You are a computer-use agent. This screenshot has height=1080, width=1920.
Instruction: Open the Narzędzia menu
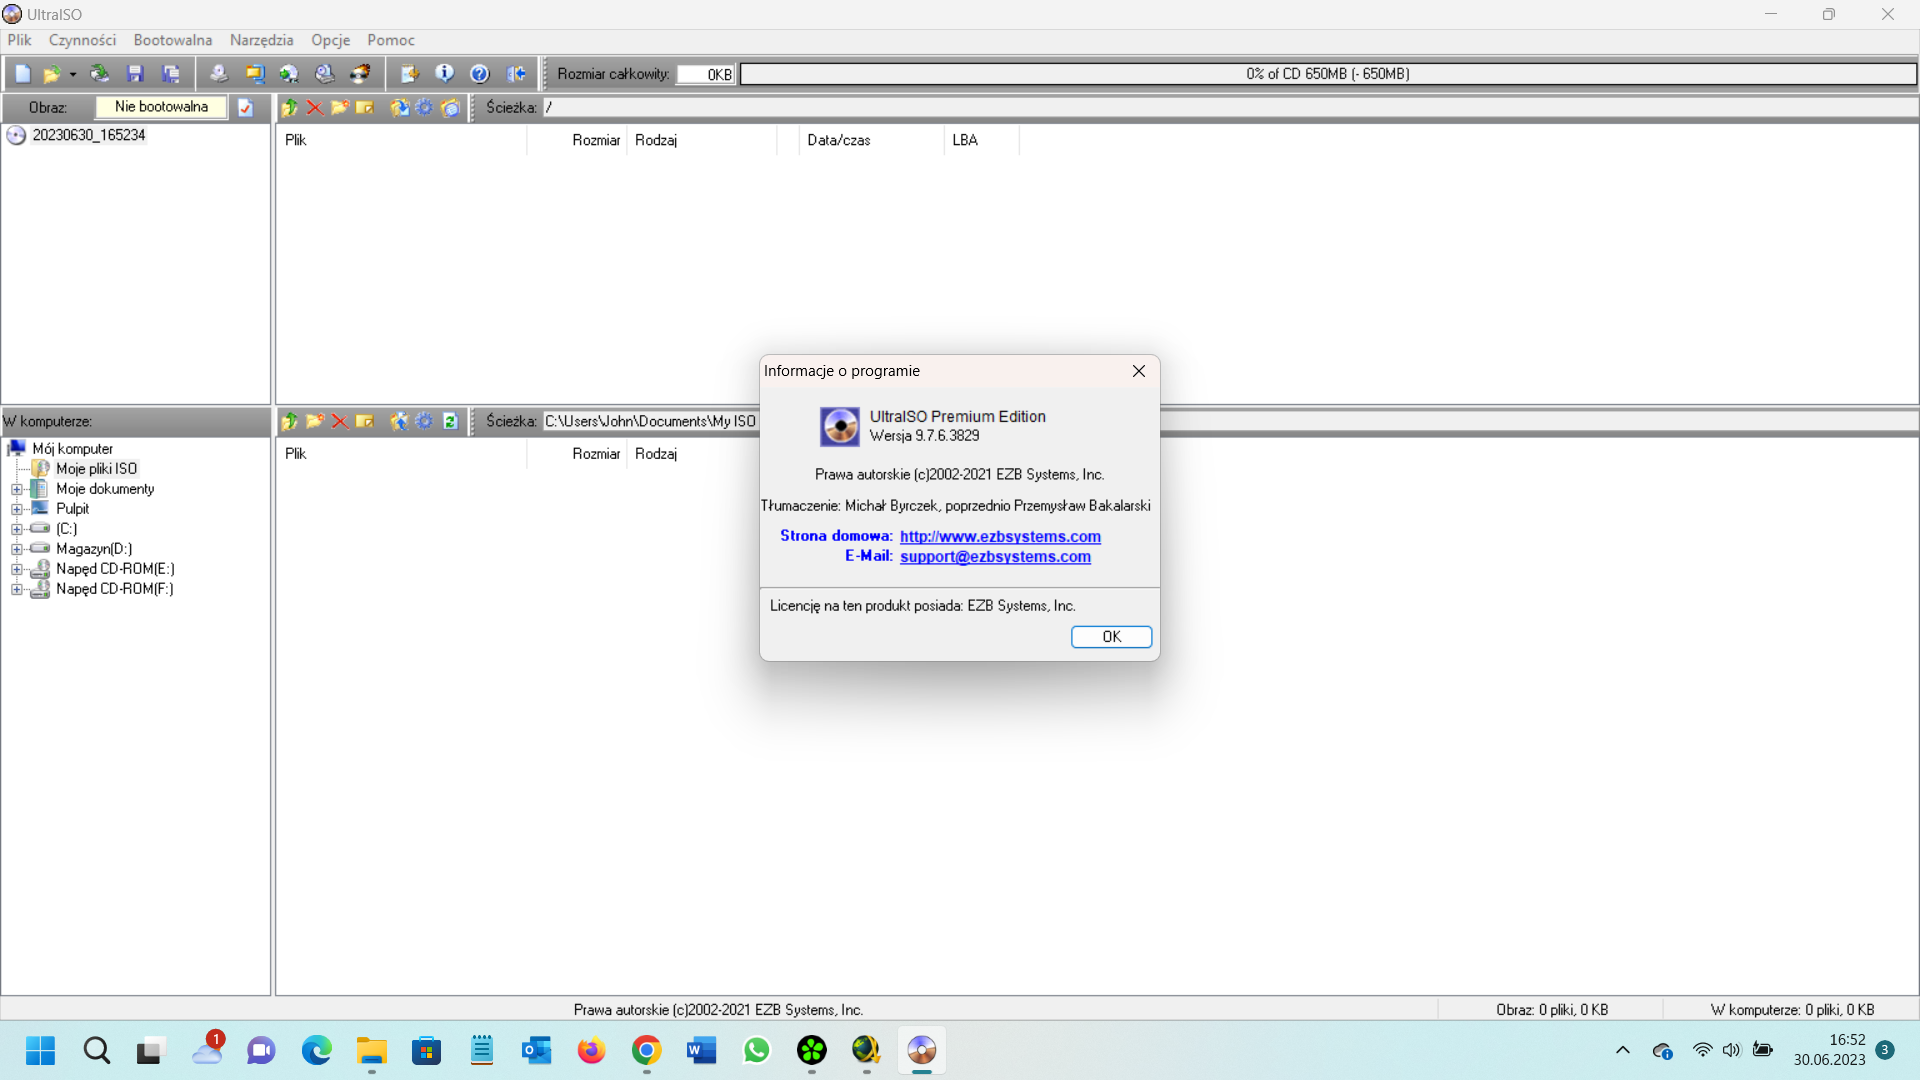[x=262, y=40]
